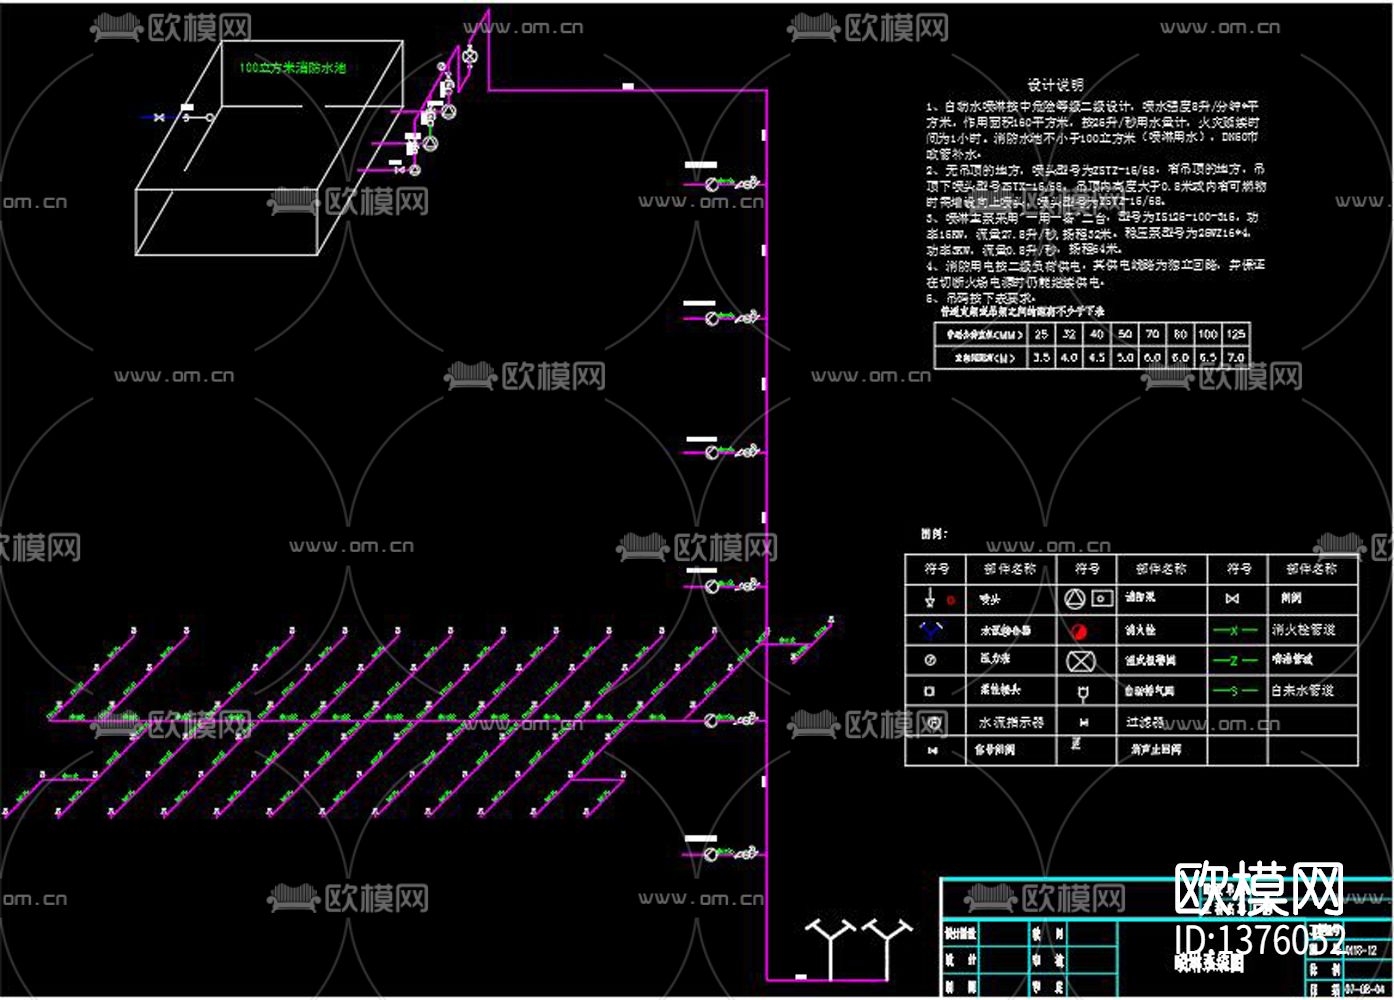Click the water flow indicator legend symbol

(x=934, y=722)
